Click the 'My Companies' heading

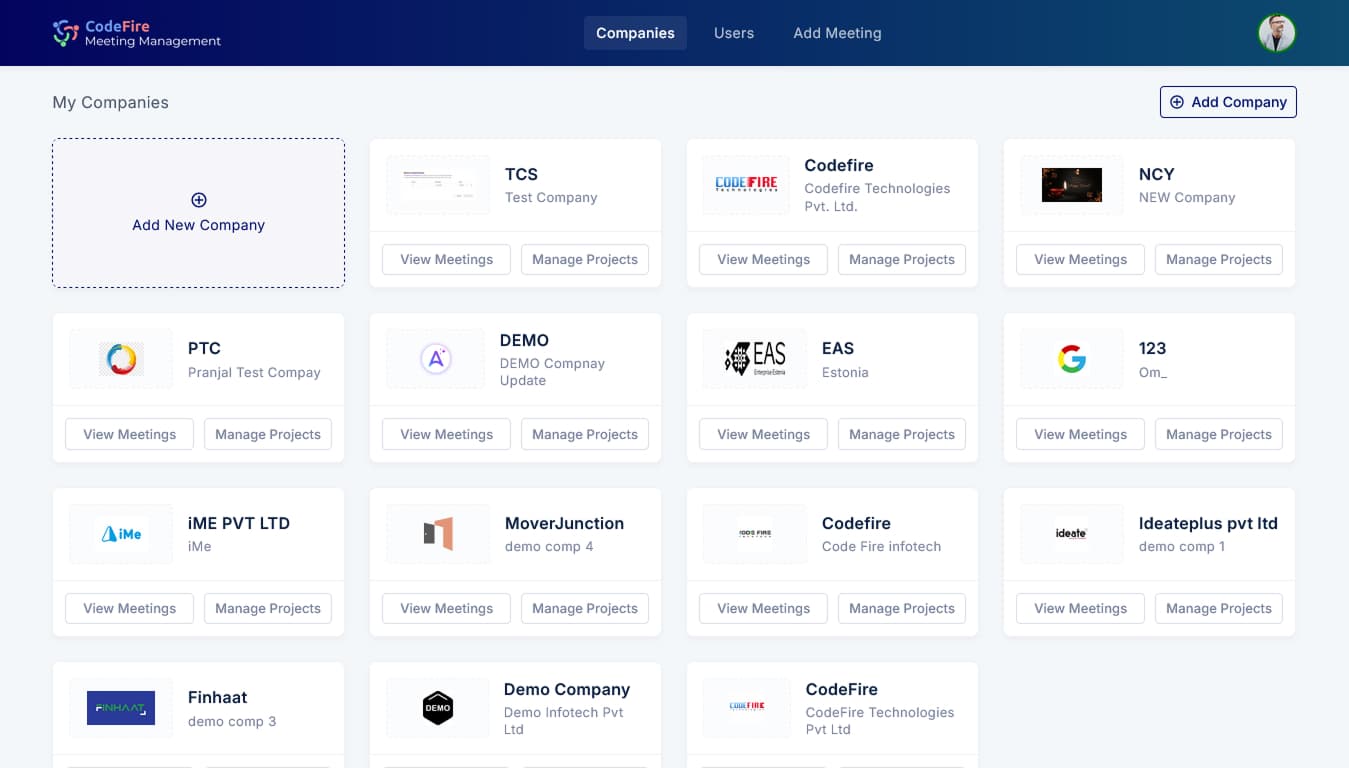click(x=111, y=102)
